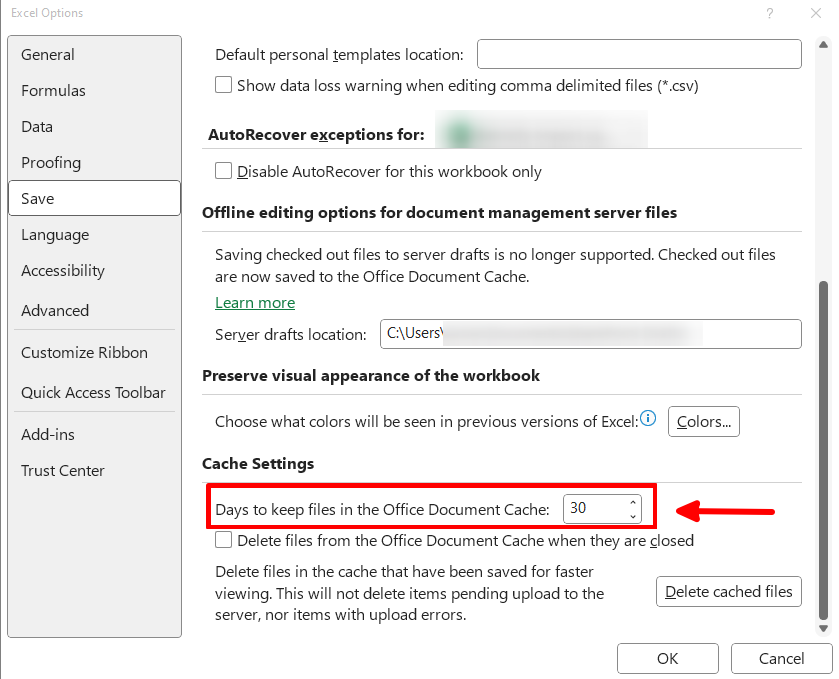Click the up arrow on cache days spinner
839x679 pixels.
pos(634,503)
